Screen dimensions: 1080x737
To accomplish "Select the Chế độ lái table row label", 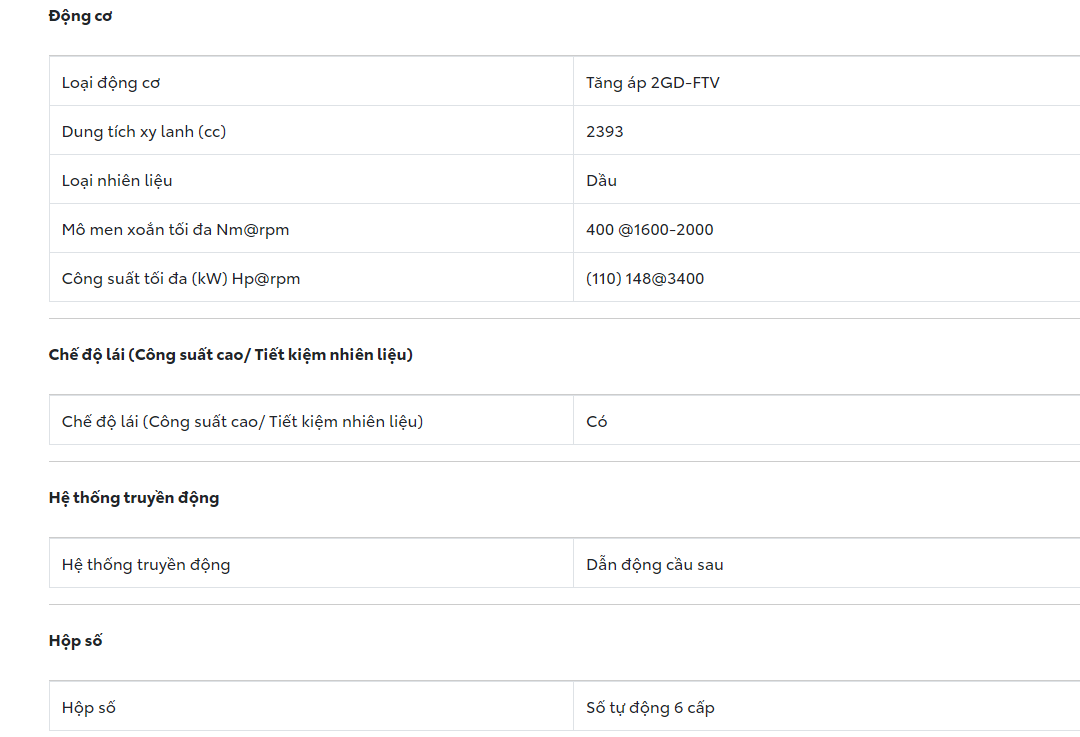I will coord(242,421).
